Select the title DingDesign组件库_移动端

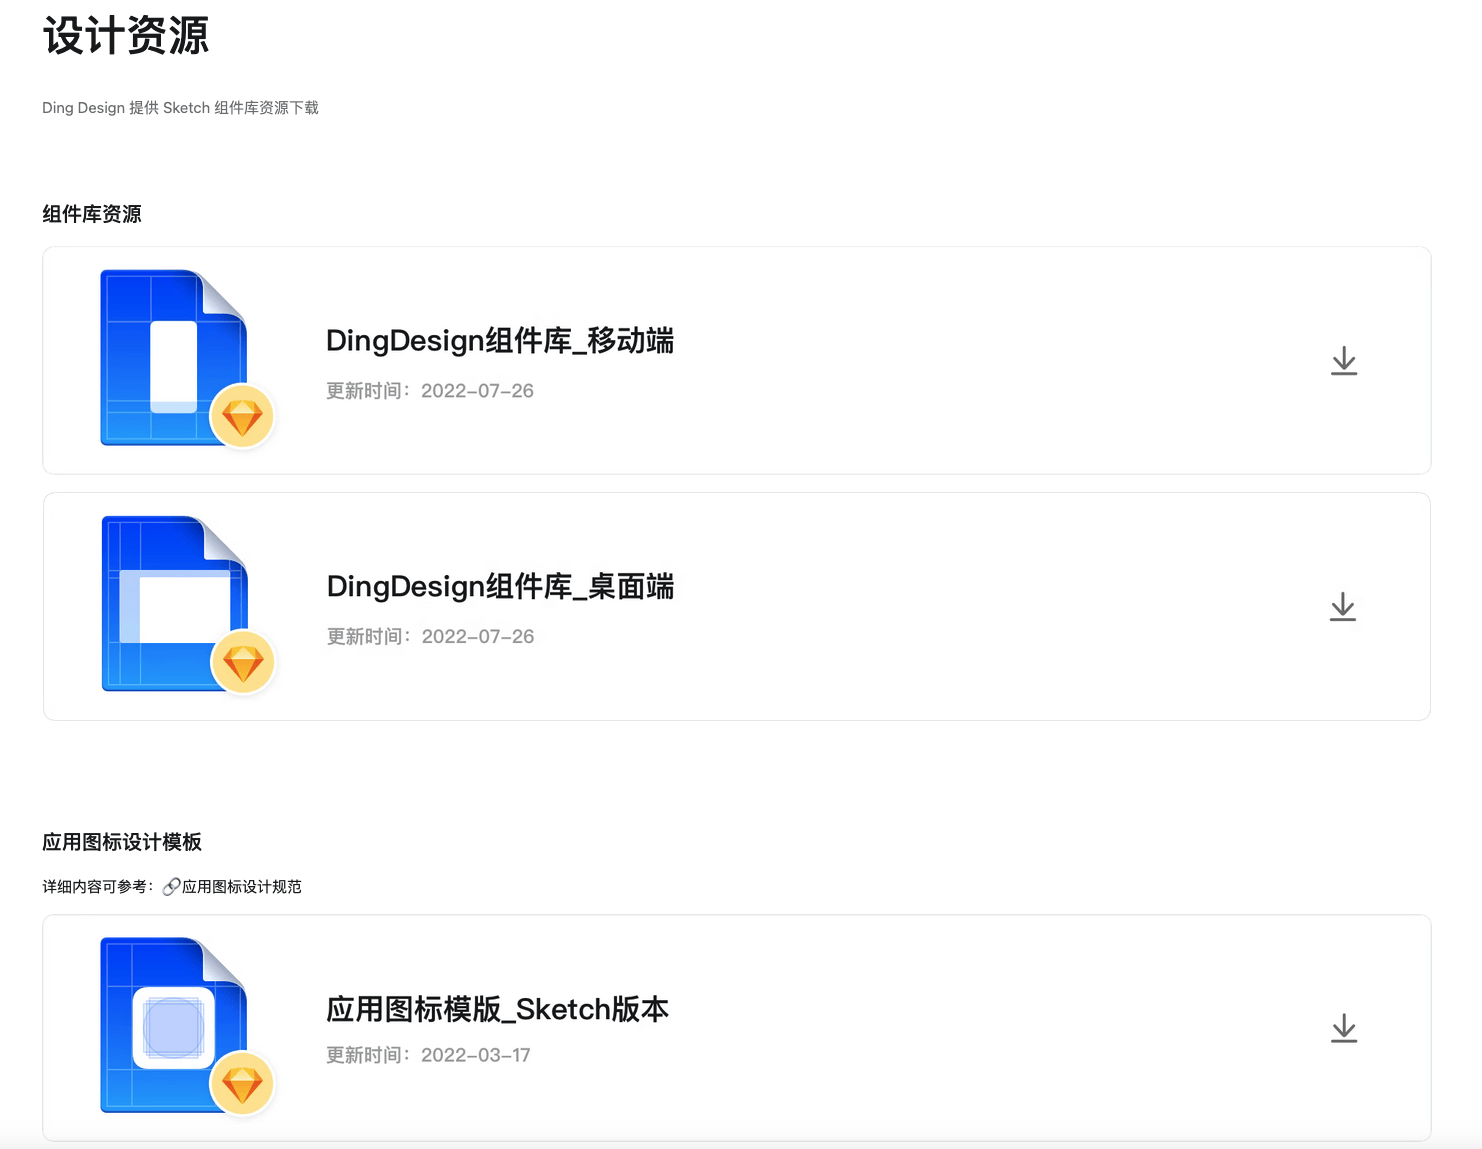click(500, 341)
